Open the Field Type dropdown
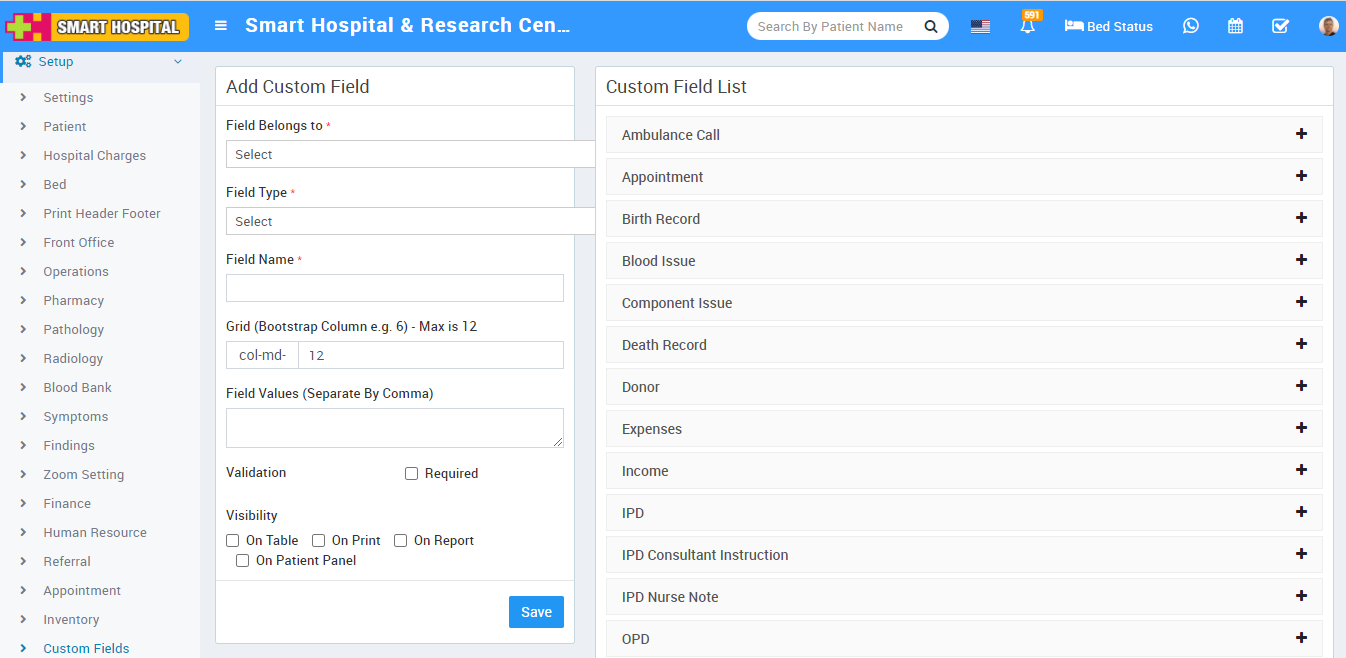1346x658 pixels. tap(410, 221)
